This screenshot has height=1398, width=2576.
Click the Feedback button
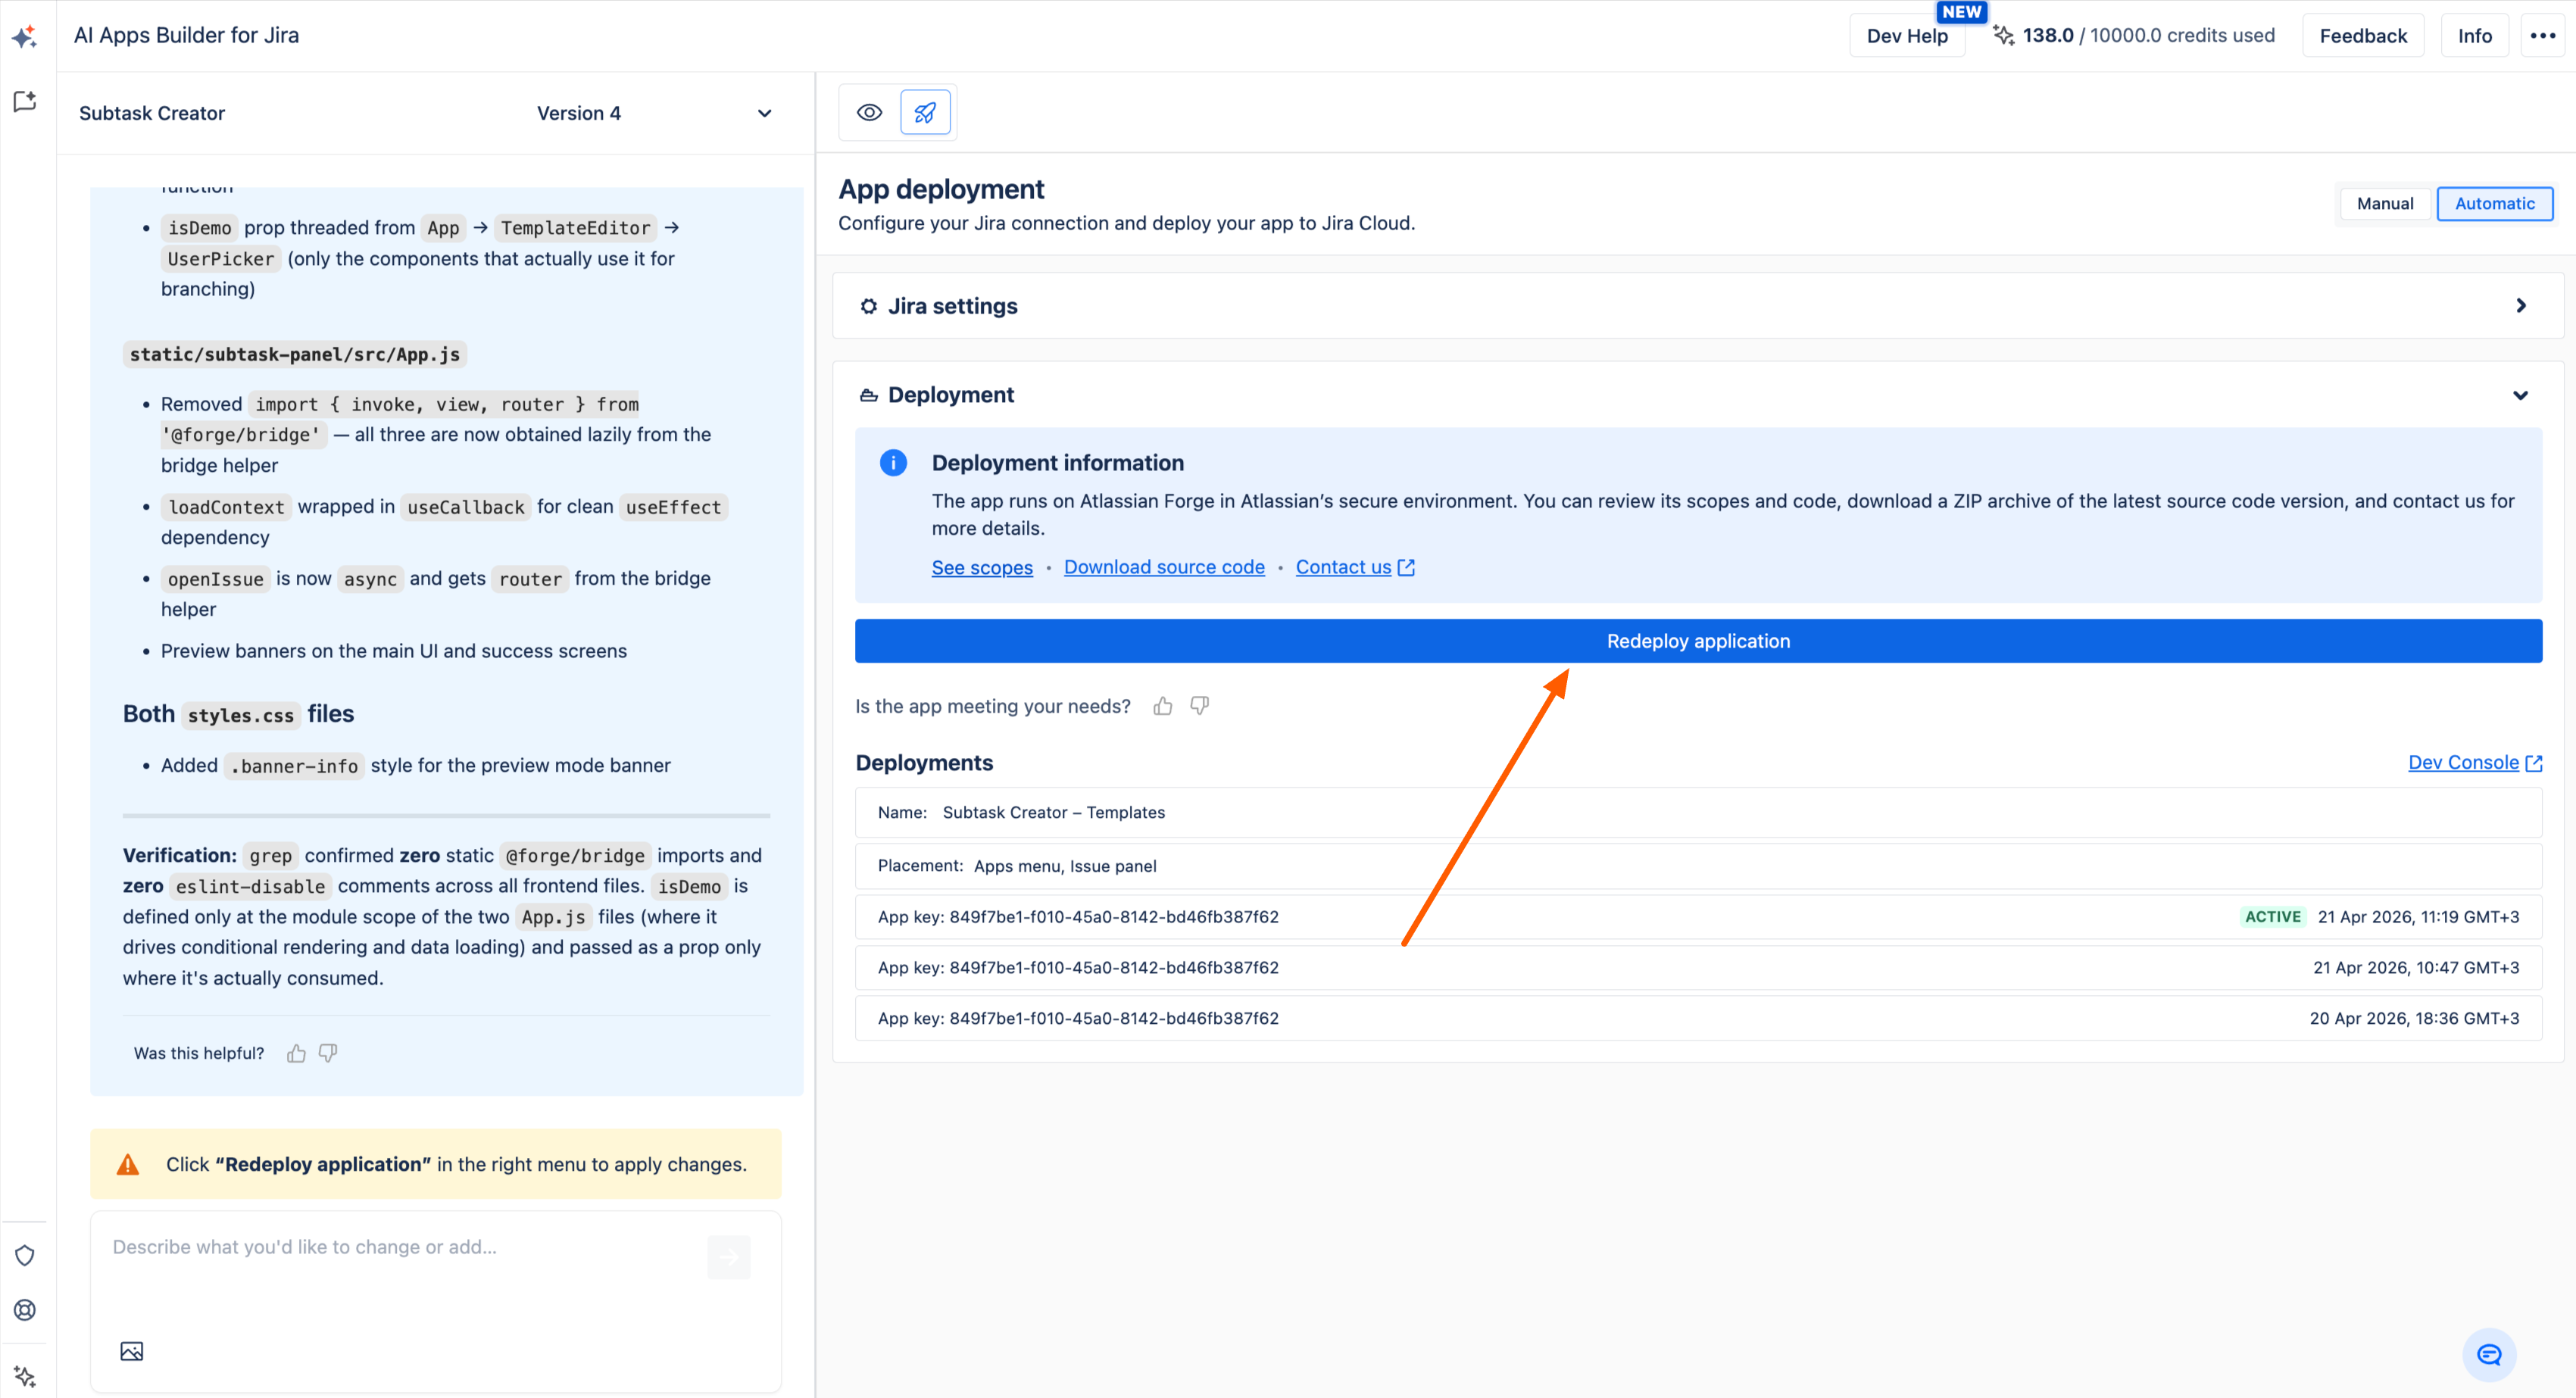coord(2363,36)
